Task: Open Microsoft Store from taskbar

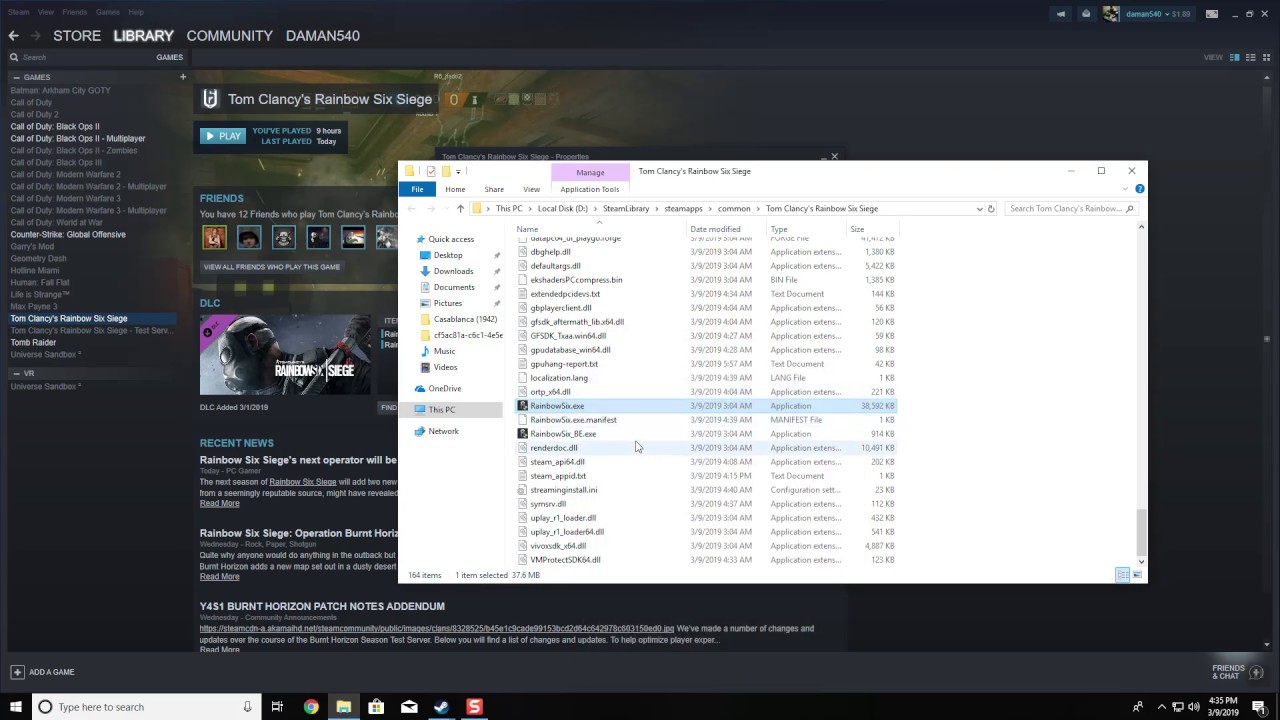Action: 376,707
